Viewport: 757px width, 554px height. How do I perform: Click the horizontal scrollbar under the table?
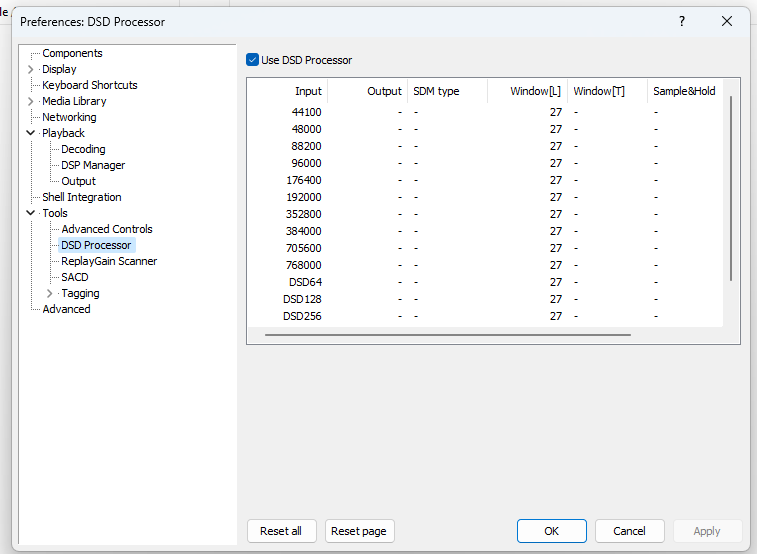click(x=447, y=335)
